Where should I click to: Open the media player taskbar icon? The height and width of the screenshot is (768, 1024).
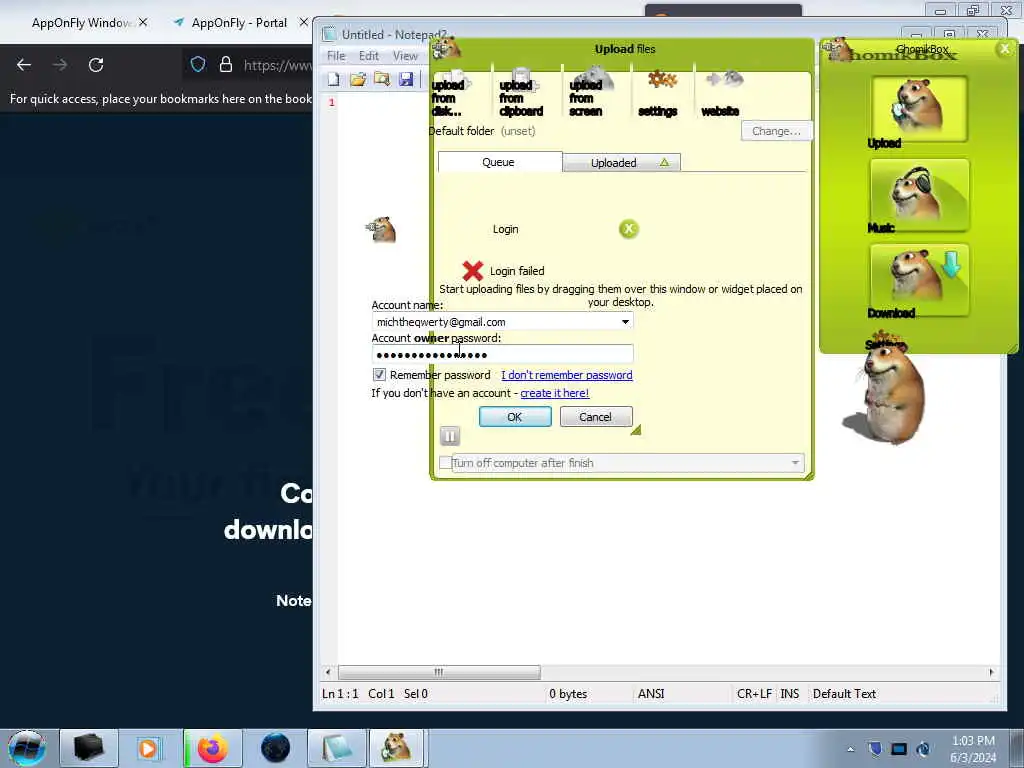(x=148, y=748)
